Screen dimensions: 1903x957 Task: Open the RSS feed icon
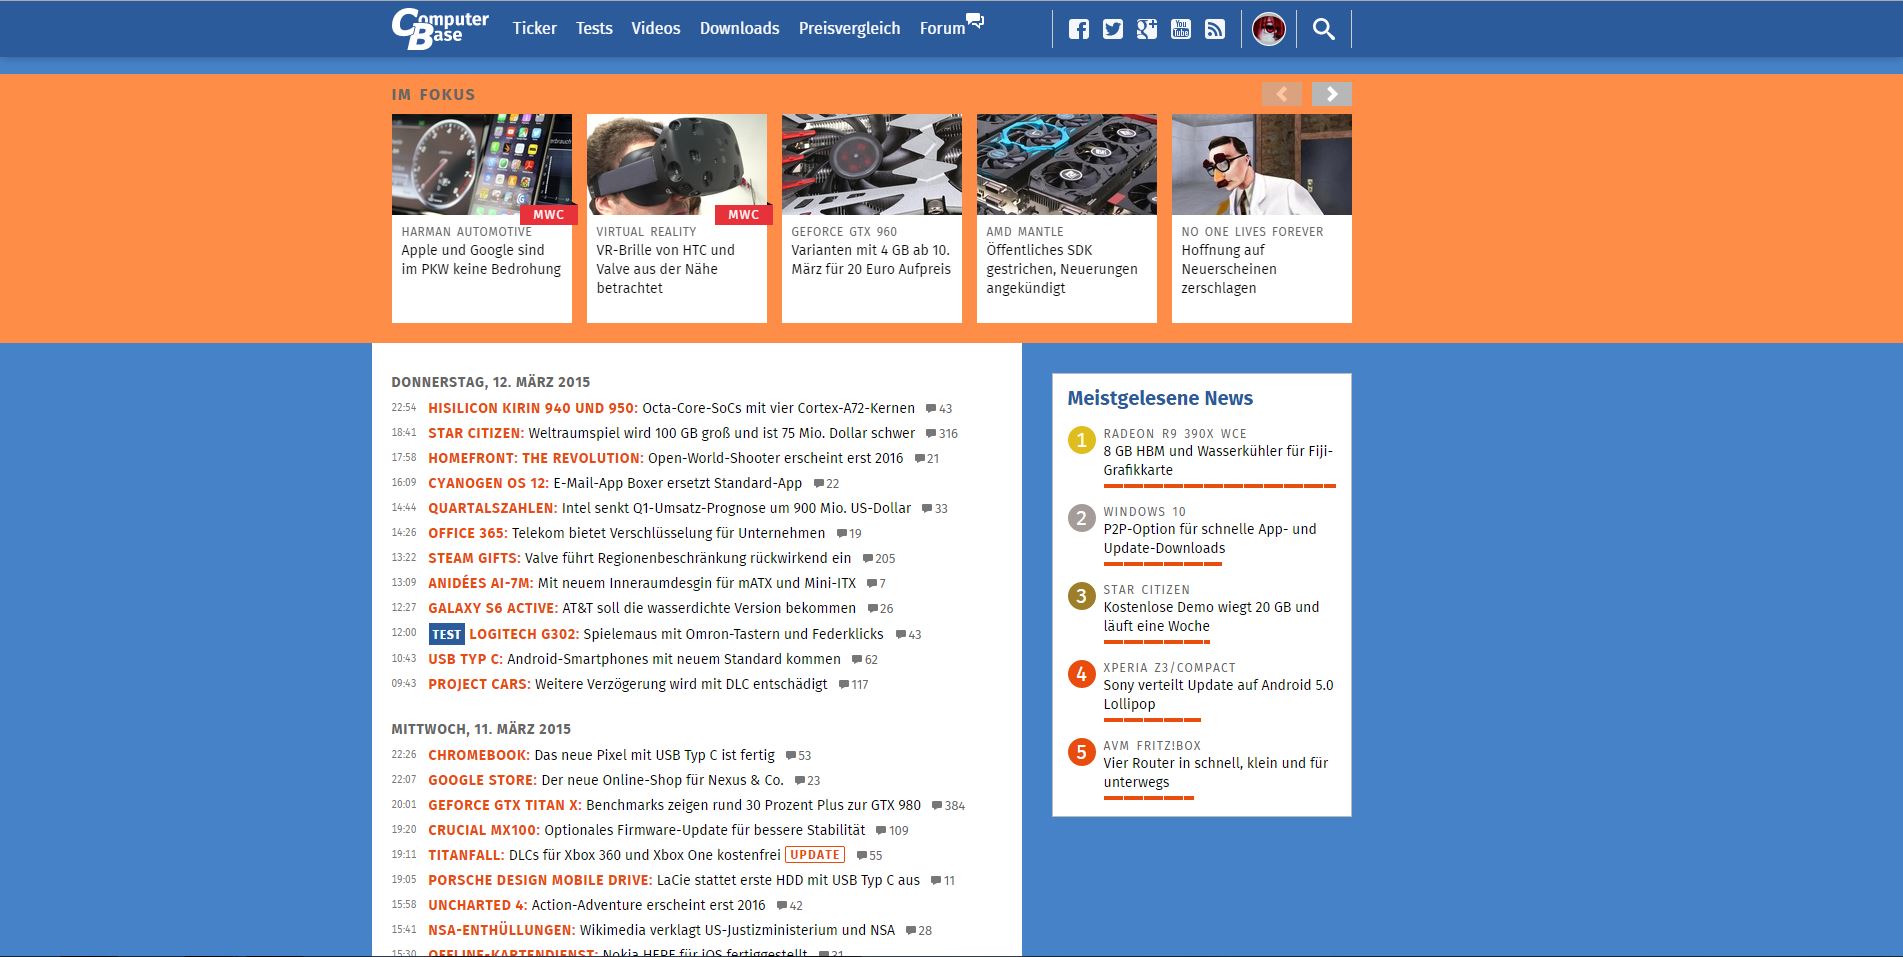point(1214,29)
